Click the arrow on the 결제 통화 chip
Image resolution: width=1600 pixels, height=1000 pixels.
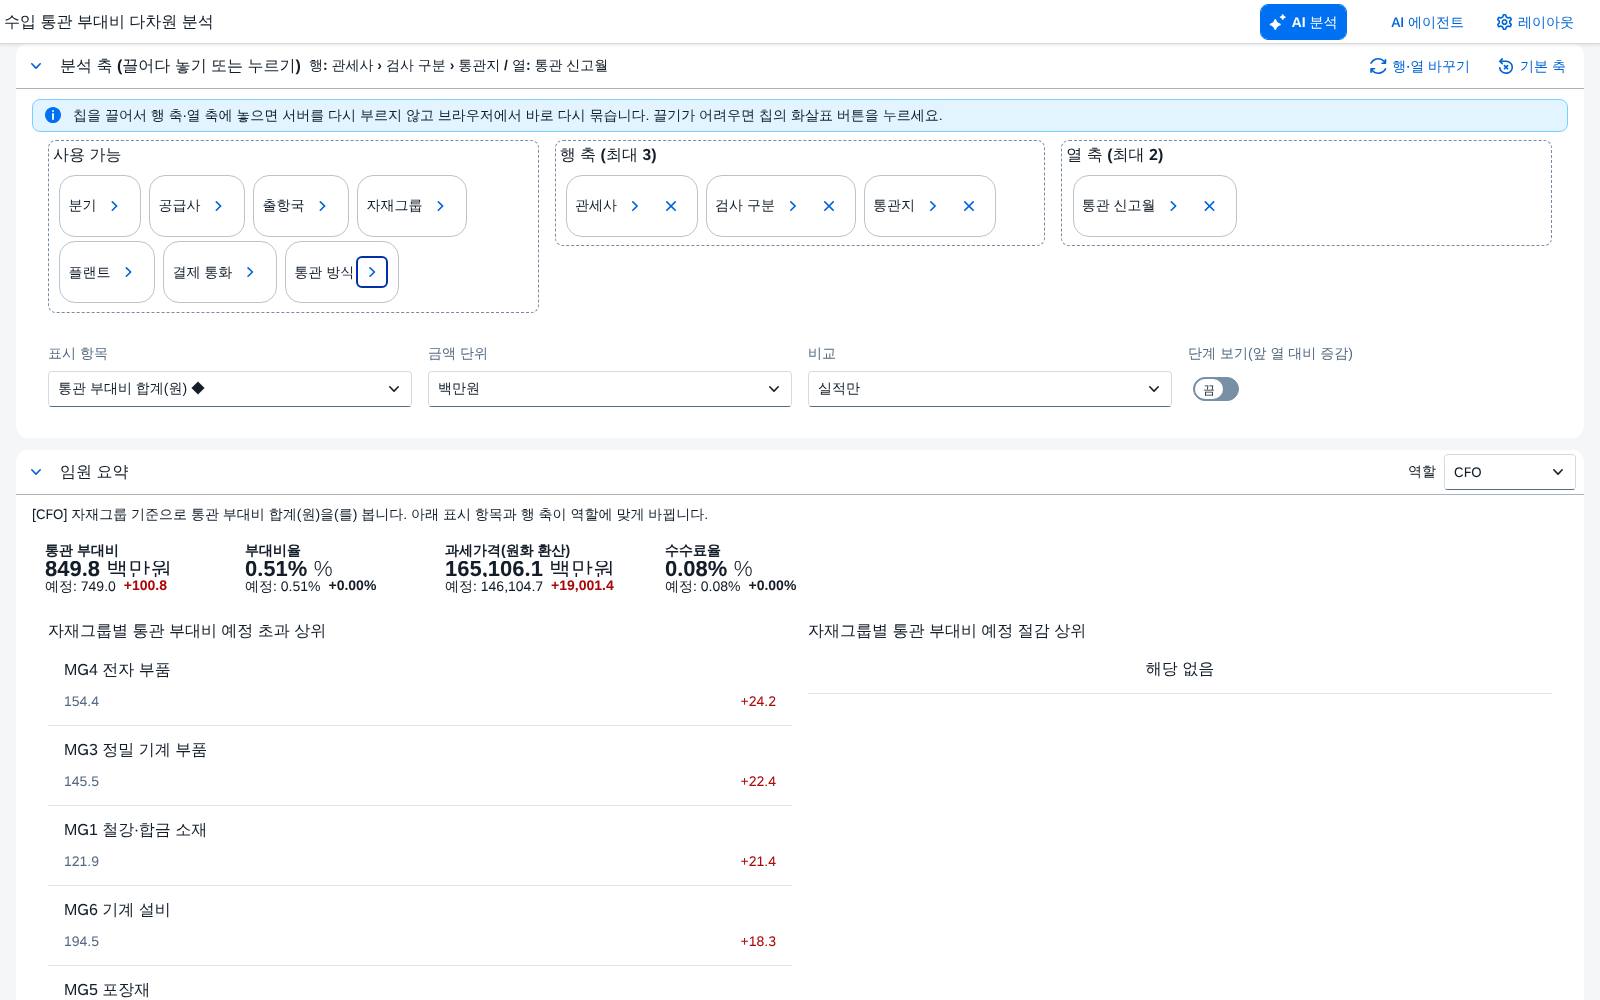tap(250, 272)
